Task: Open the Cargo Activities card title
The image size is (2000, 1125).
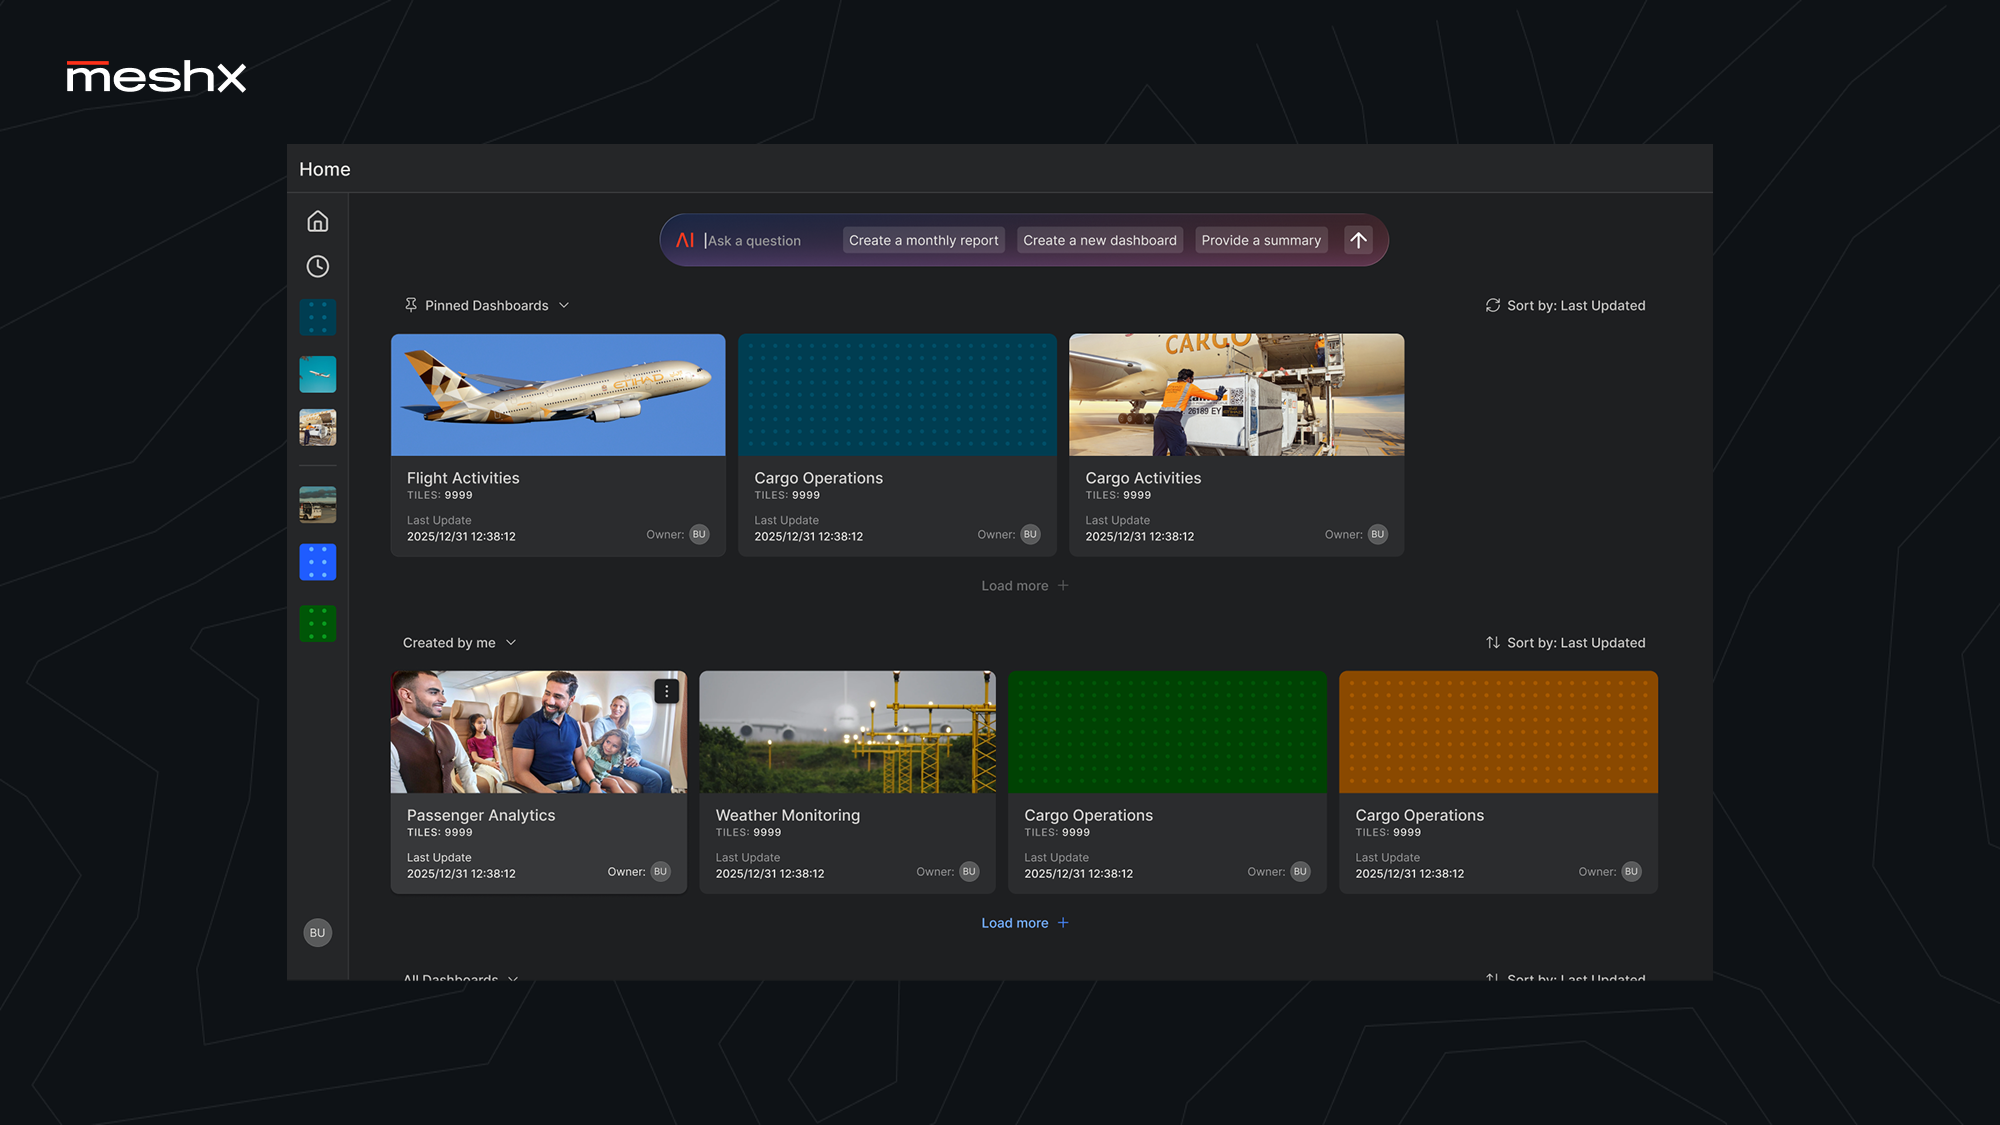Action: (x=1143, y=478)
